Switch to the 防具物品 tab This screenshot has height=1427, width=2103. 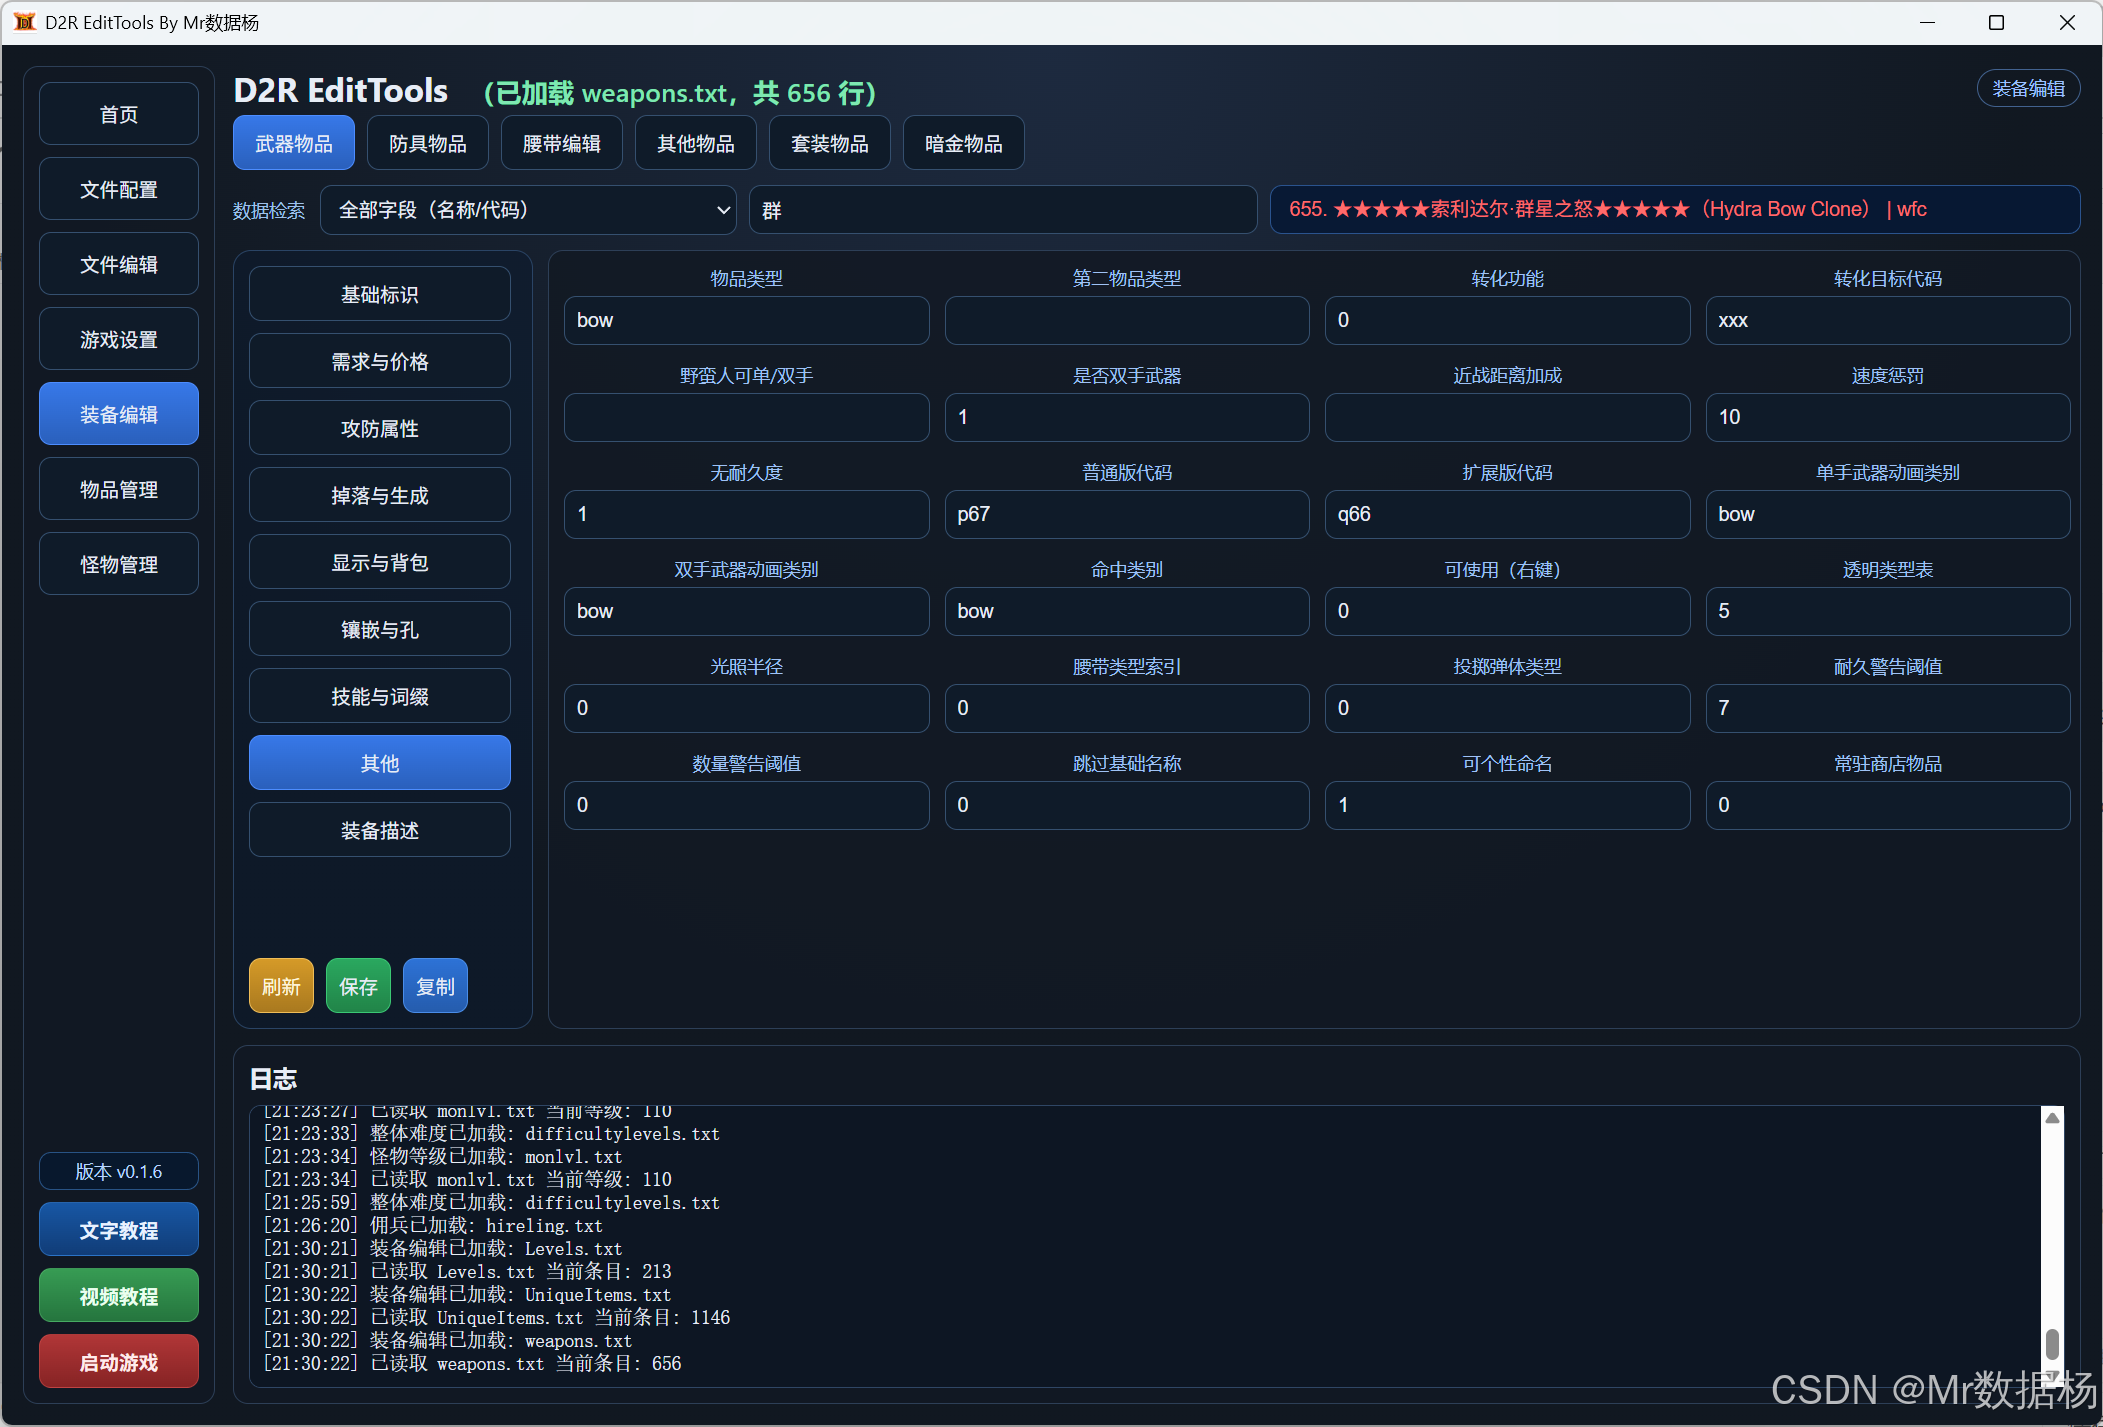tap(427, 144)
